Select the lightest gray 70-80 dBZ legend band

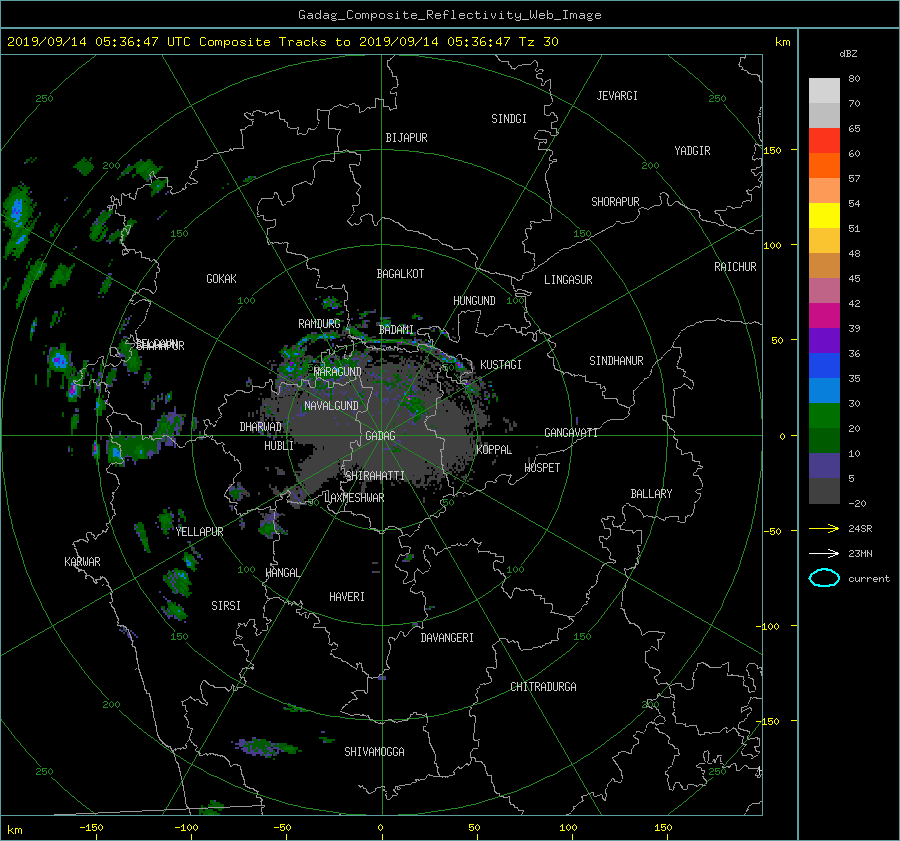(824, 90)
